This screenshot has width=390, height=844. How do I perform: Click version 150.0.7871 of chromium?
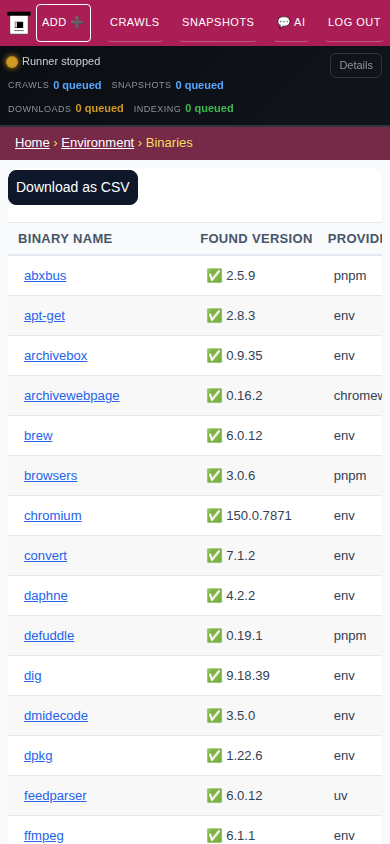tap(259, 516)
